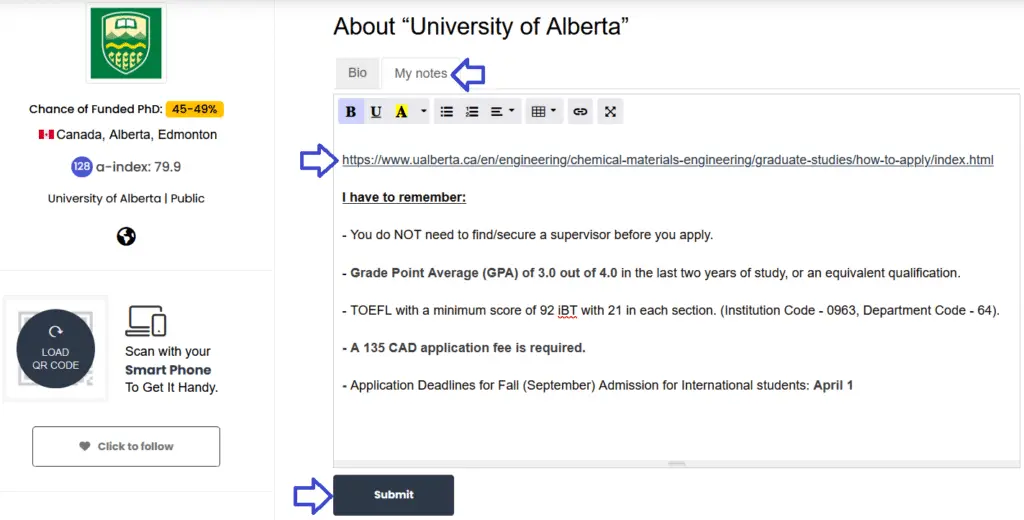Open the table insert dropdown

tap(543, 112)
